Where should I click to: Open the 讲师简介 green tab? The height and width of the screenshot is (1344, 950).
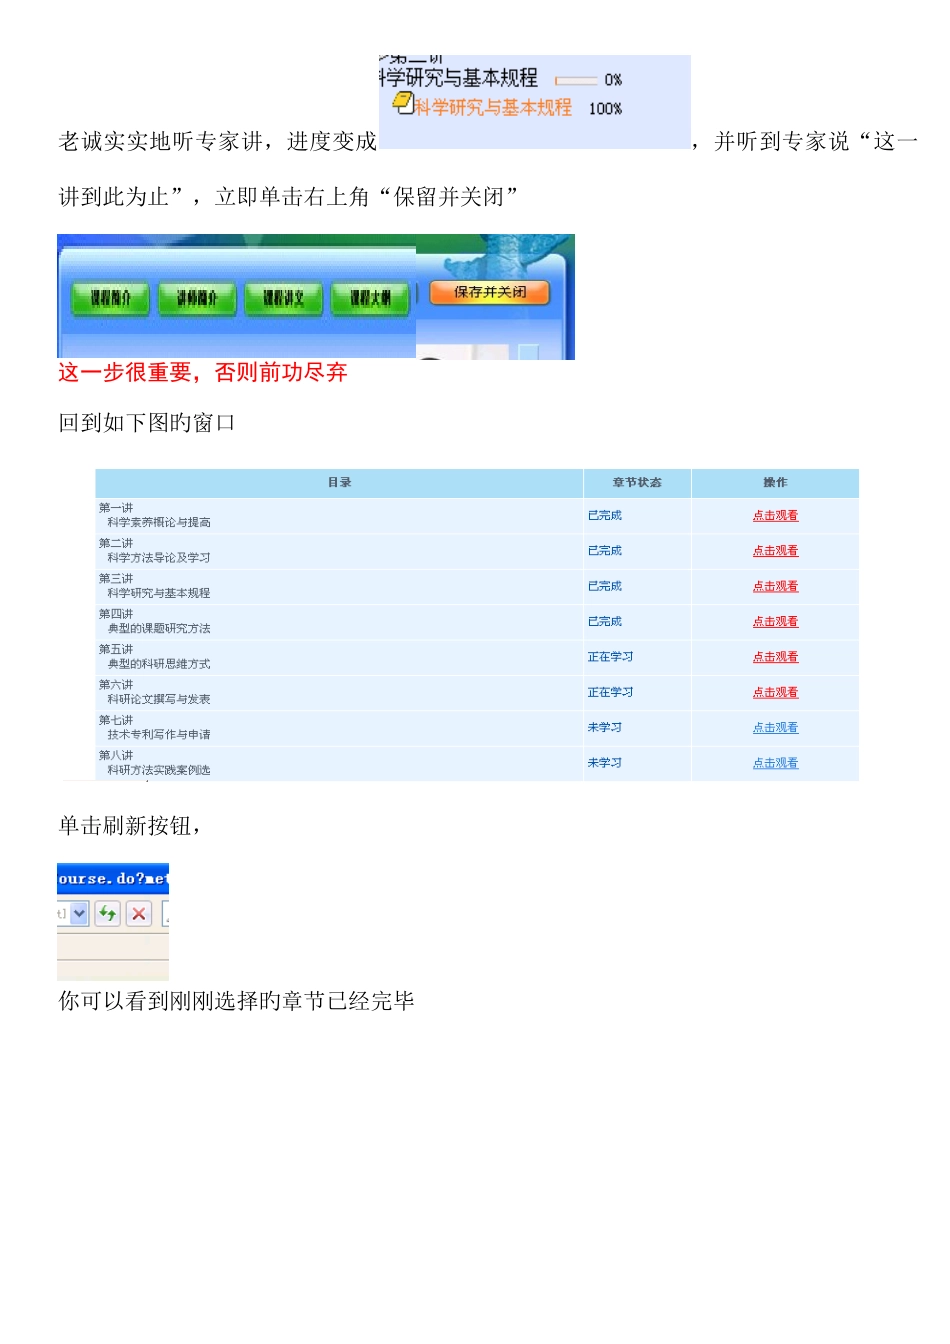click(x=197, y=298)
